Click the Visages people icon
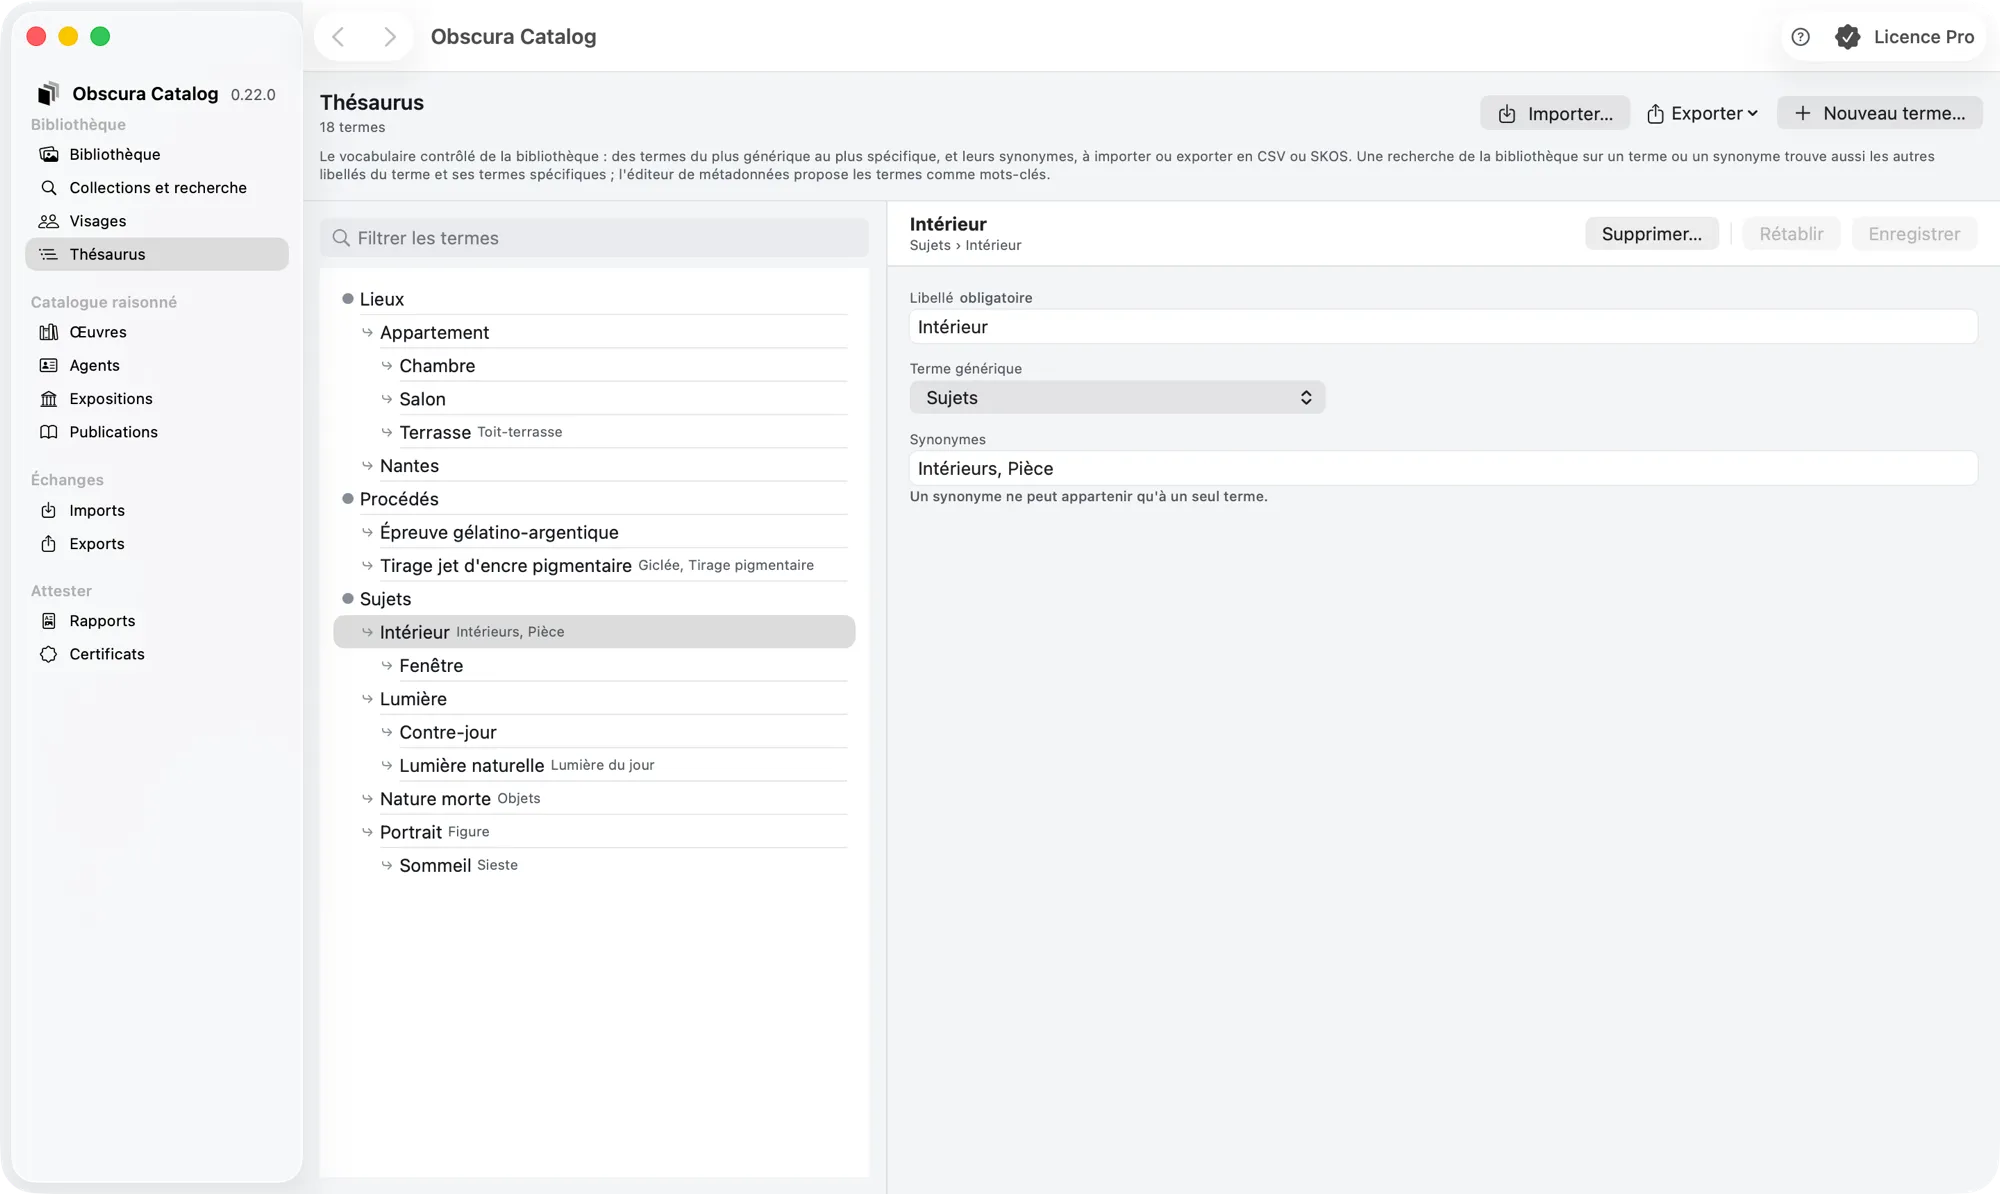 click(48, 221)
